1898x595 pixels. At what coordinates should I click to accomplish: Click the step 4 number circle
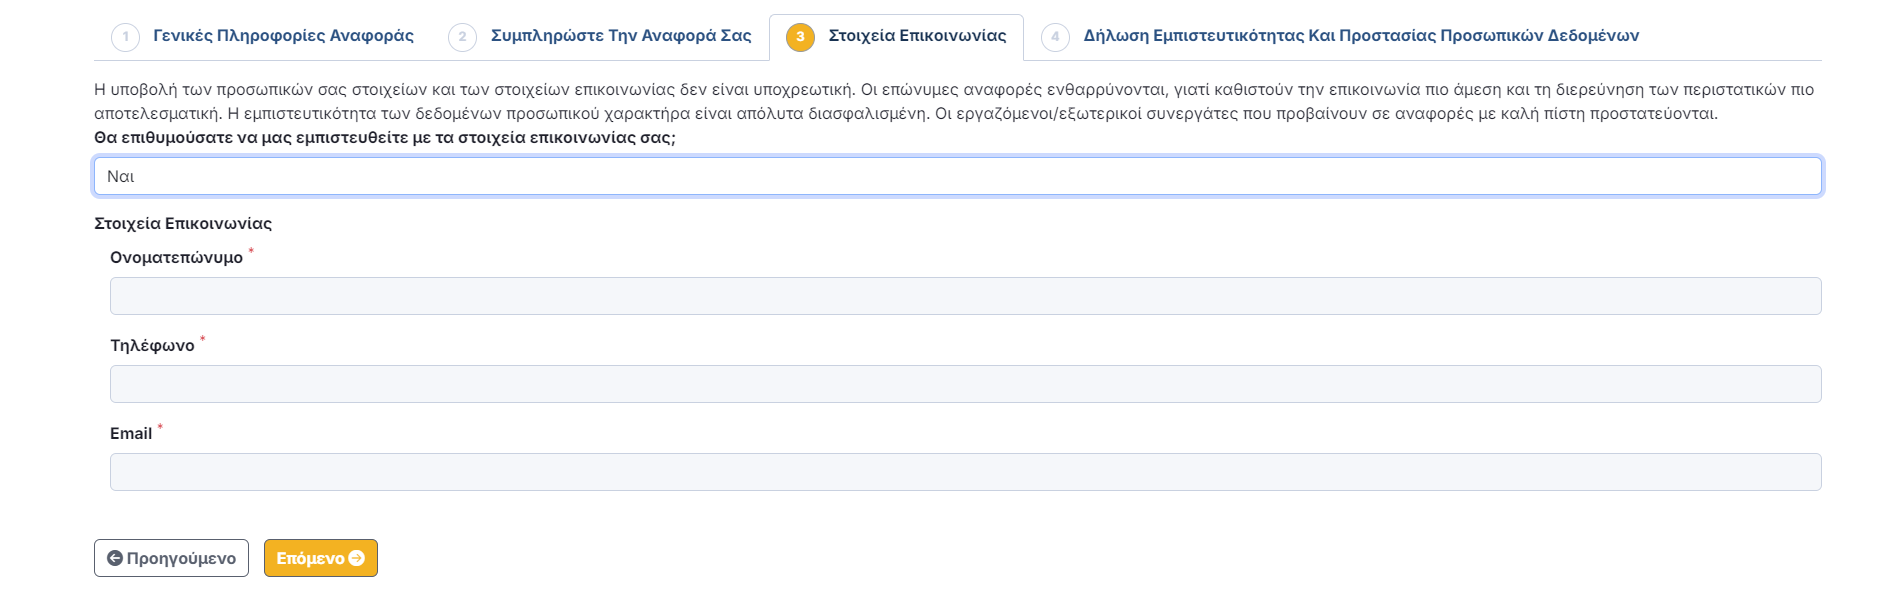(1055, 37)
